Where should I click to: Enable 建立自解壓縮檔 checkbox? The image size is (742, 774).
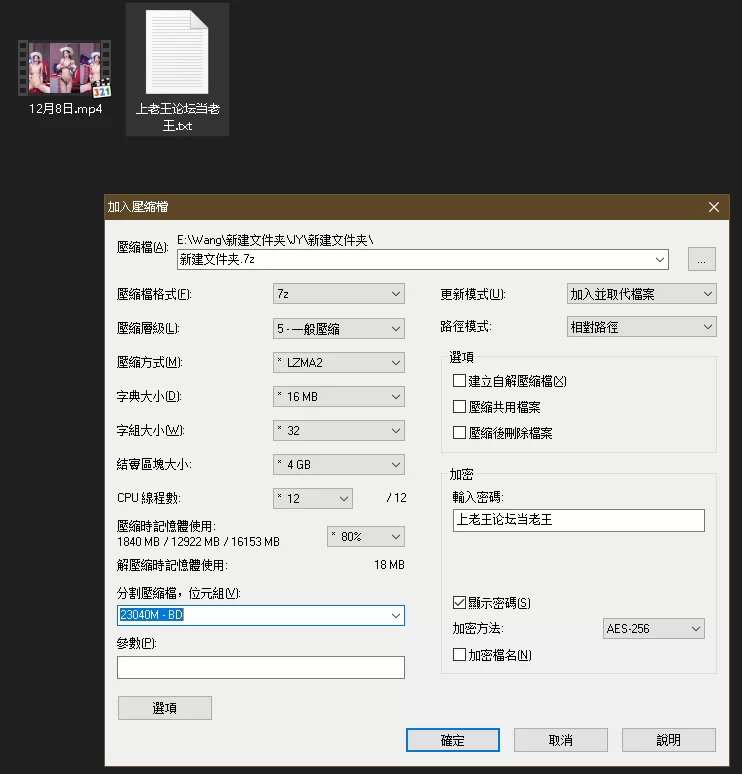(x=460, y=381)
